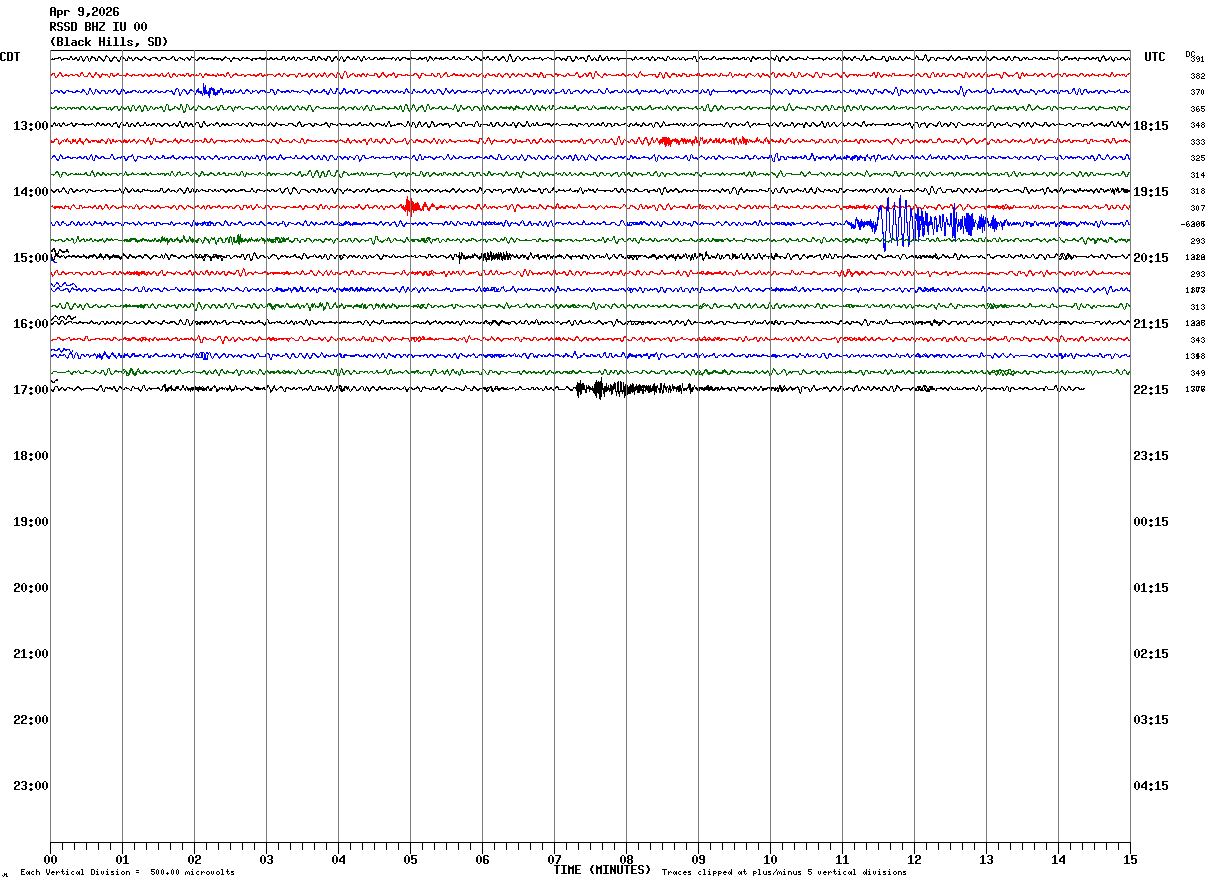Click minute 03 on the time axis

[x=266, y=859]
